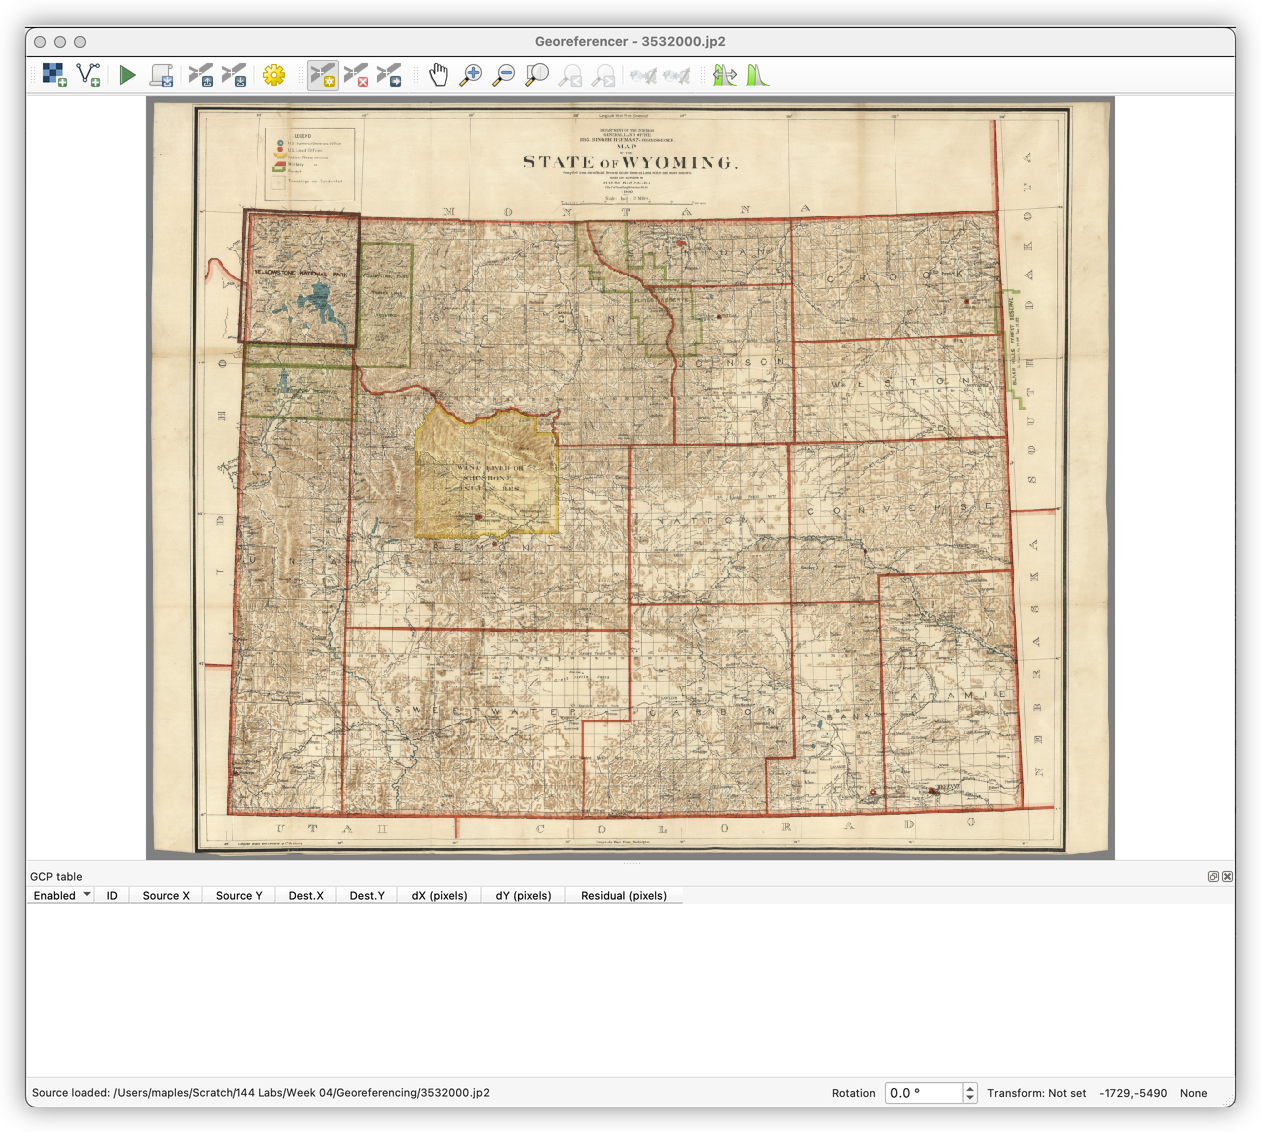This screenshot has height=1132, width=1261.
Task: Open the full histogram stretch tool
Action: pyautogui.click(x=757, y=75)
